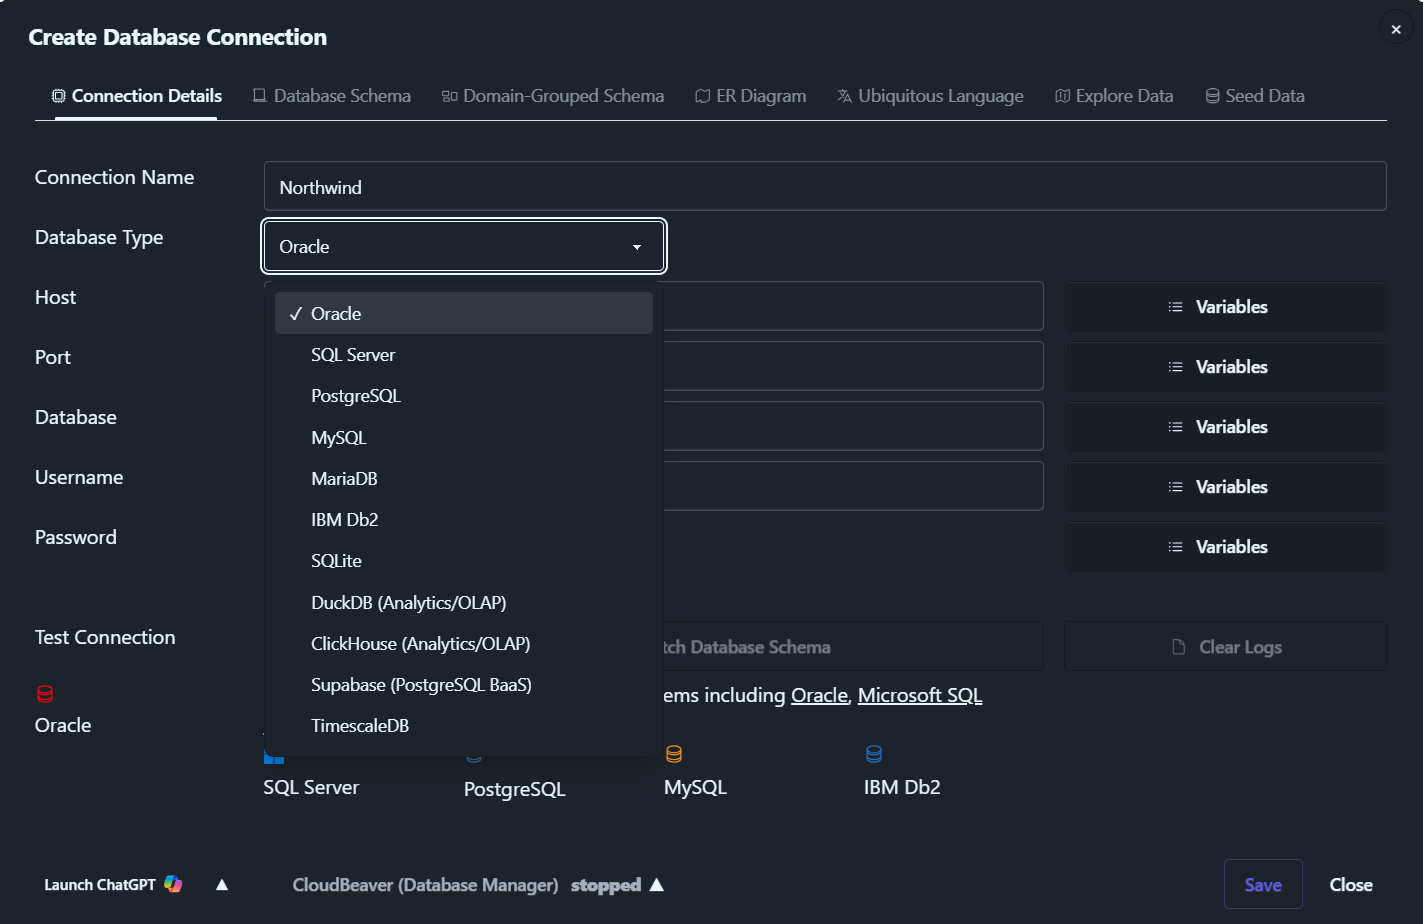Select Oracle in the dropdown list
Screen dimensions: 1423x924
coord(464,313)
